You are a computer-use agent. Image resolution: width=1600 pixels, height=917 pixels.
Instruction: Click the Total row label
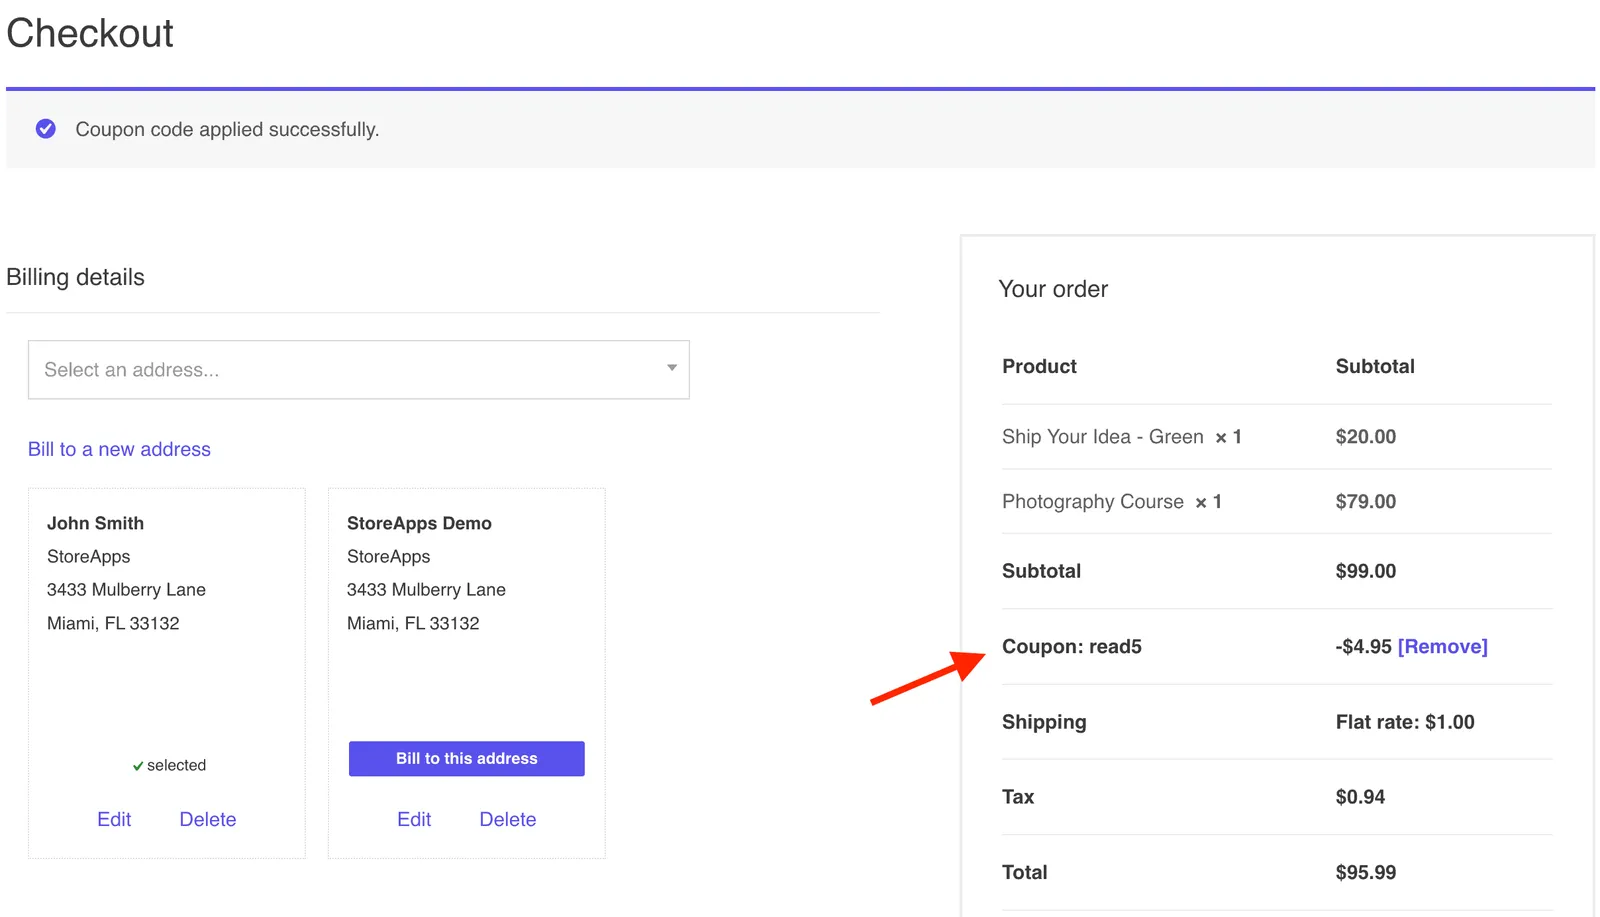(x=1025, y=872)
